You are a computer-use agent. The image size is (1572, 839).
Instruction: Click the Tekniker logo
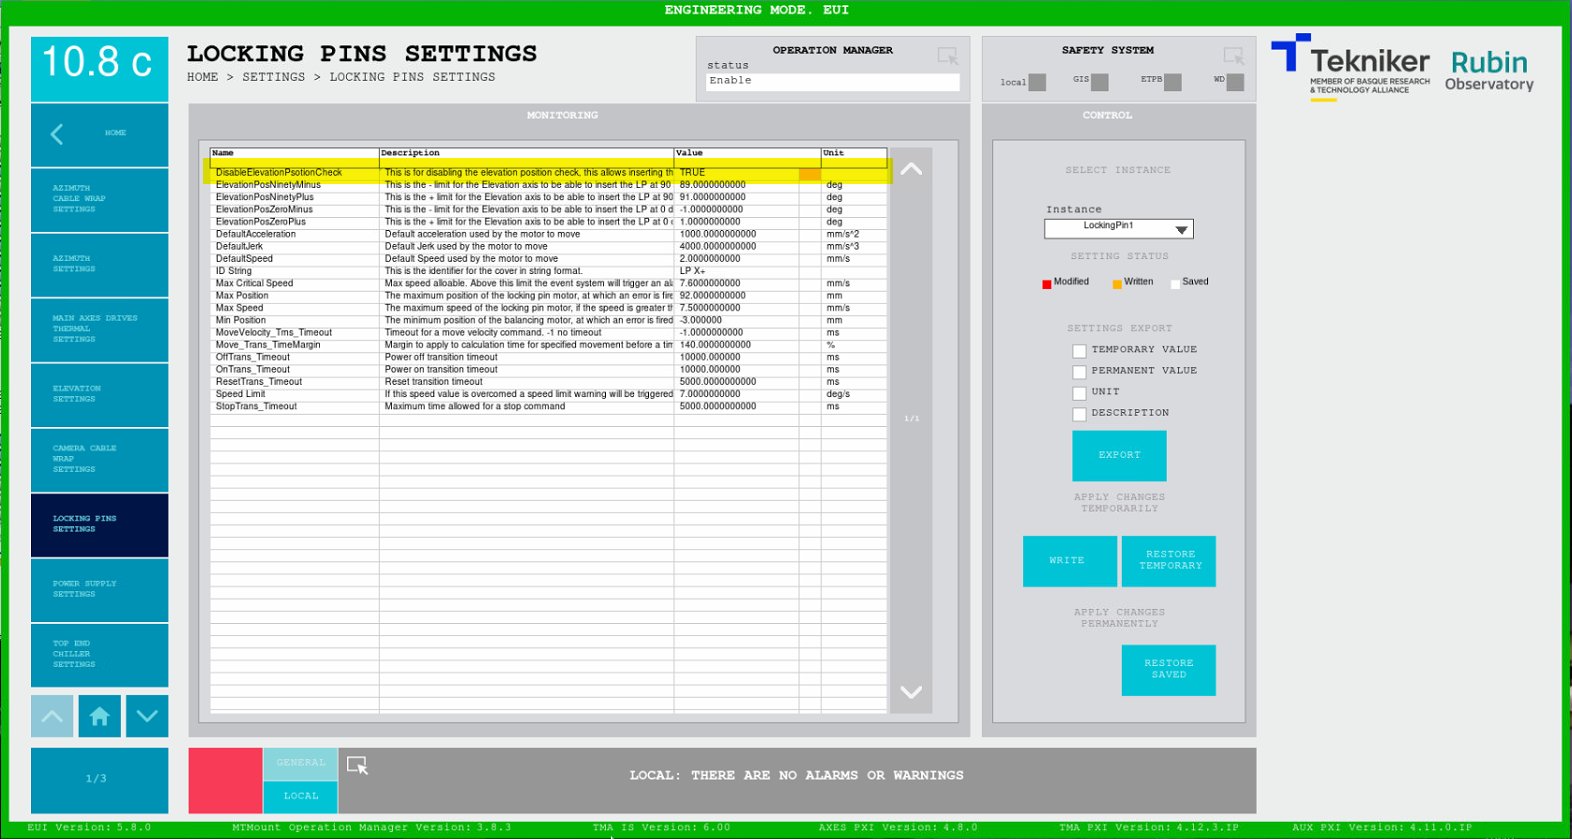[1350, 67]
